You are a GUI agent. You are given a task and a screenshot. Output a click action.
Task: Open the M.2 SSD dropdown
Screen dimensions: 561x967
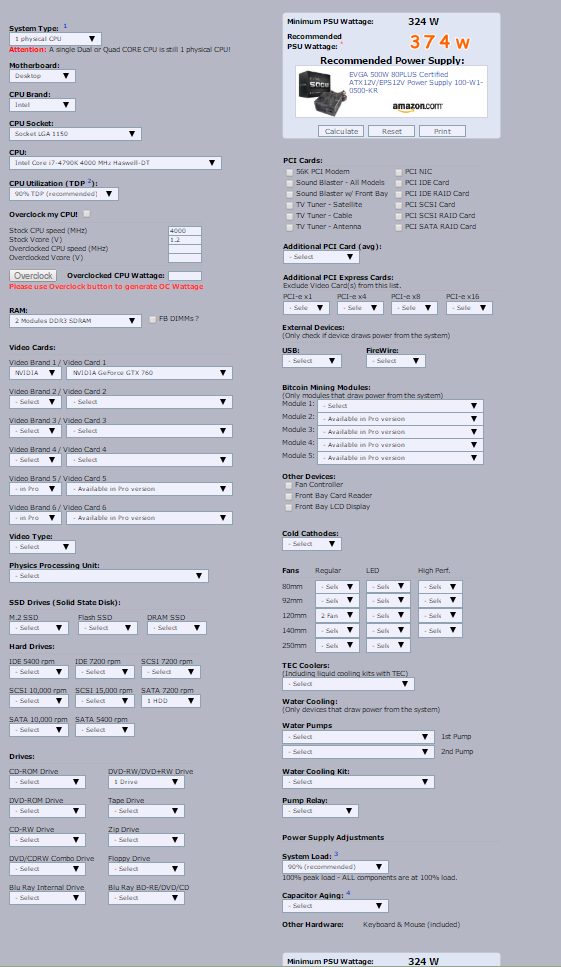(x=39, y=628)
